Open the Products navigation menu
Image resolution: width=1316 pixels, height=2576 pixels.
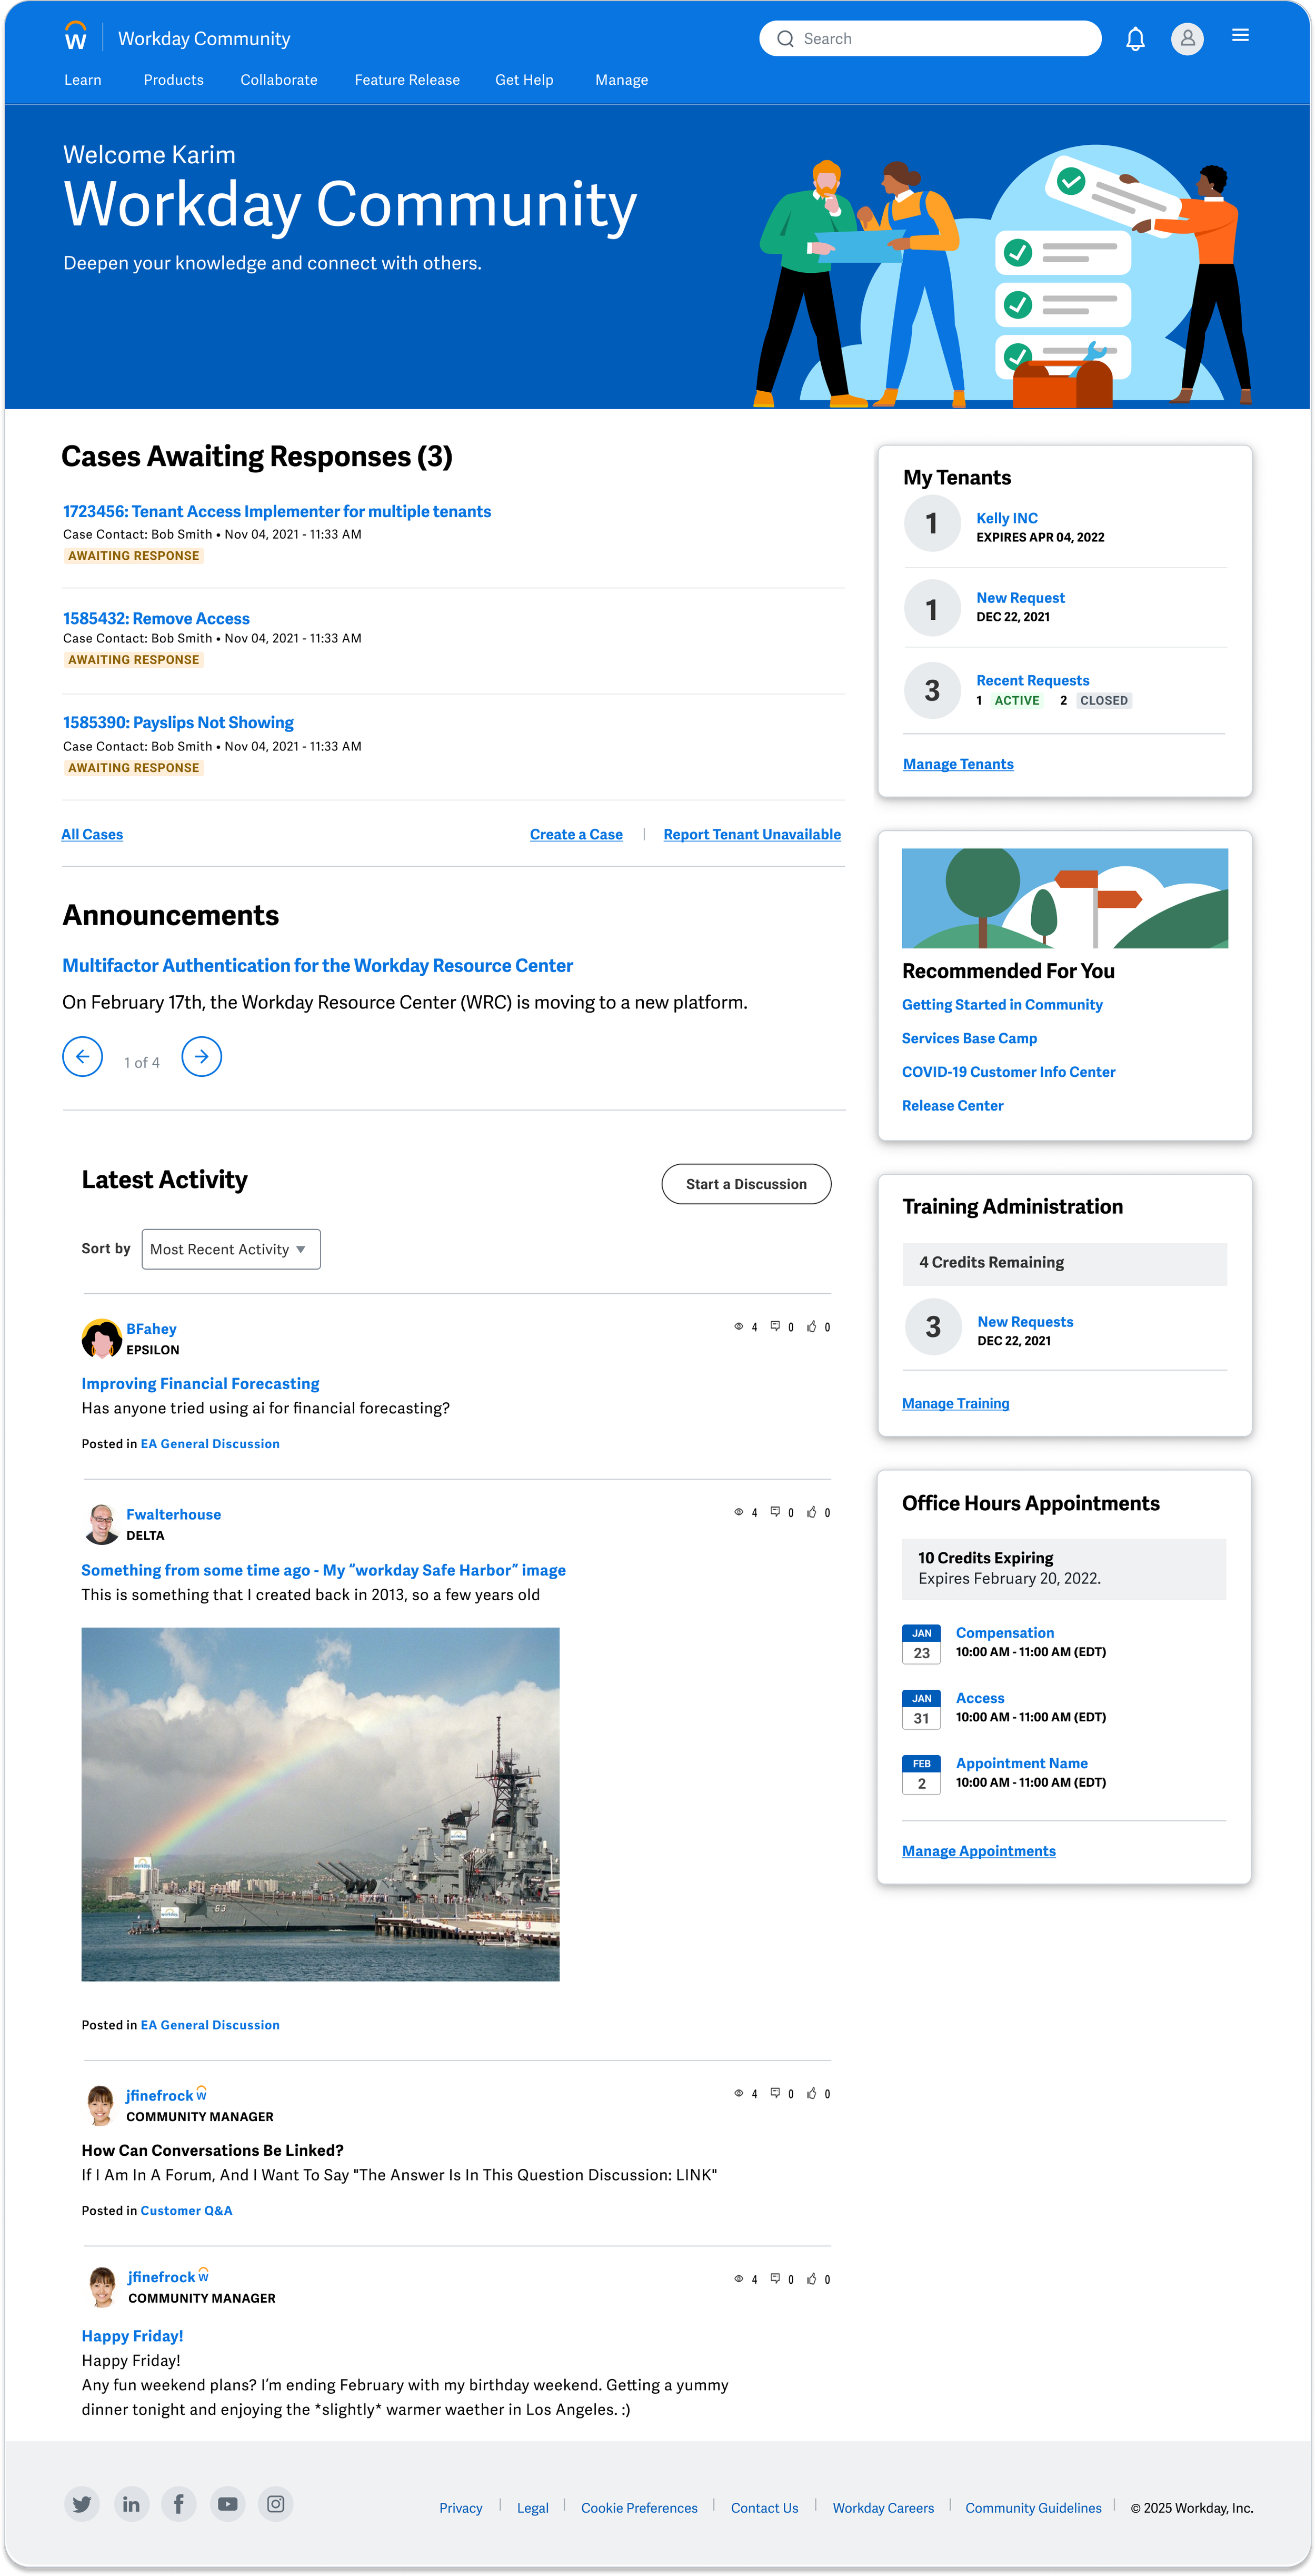click(x=173, y=80)
